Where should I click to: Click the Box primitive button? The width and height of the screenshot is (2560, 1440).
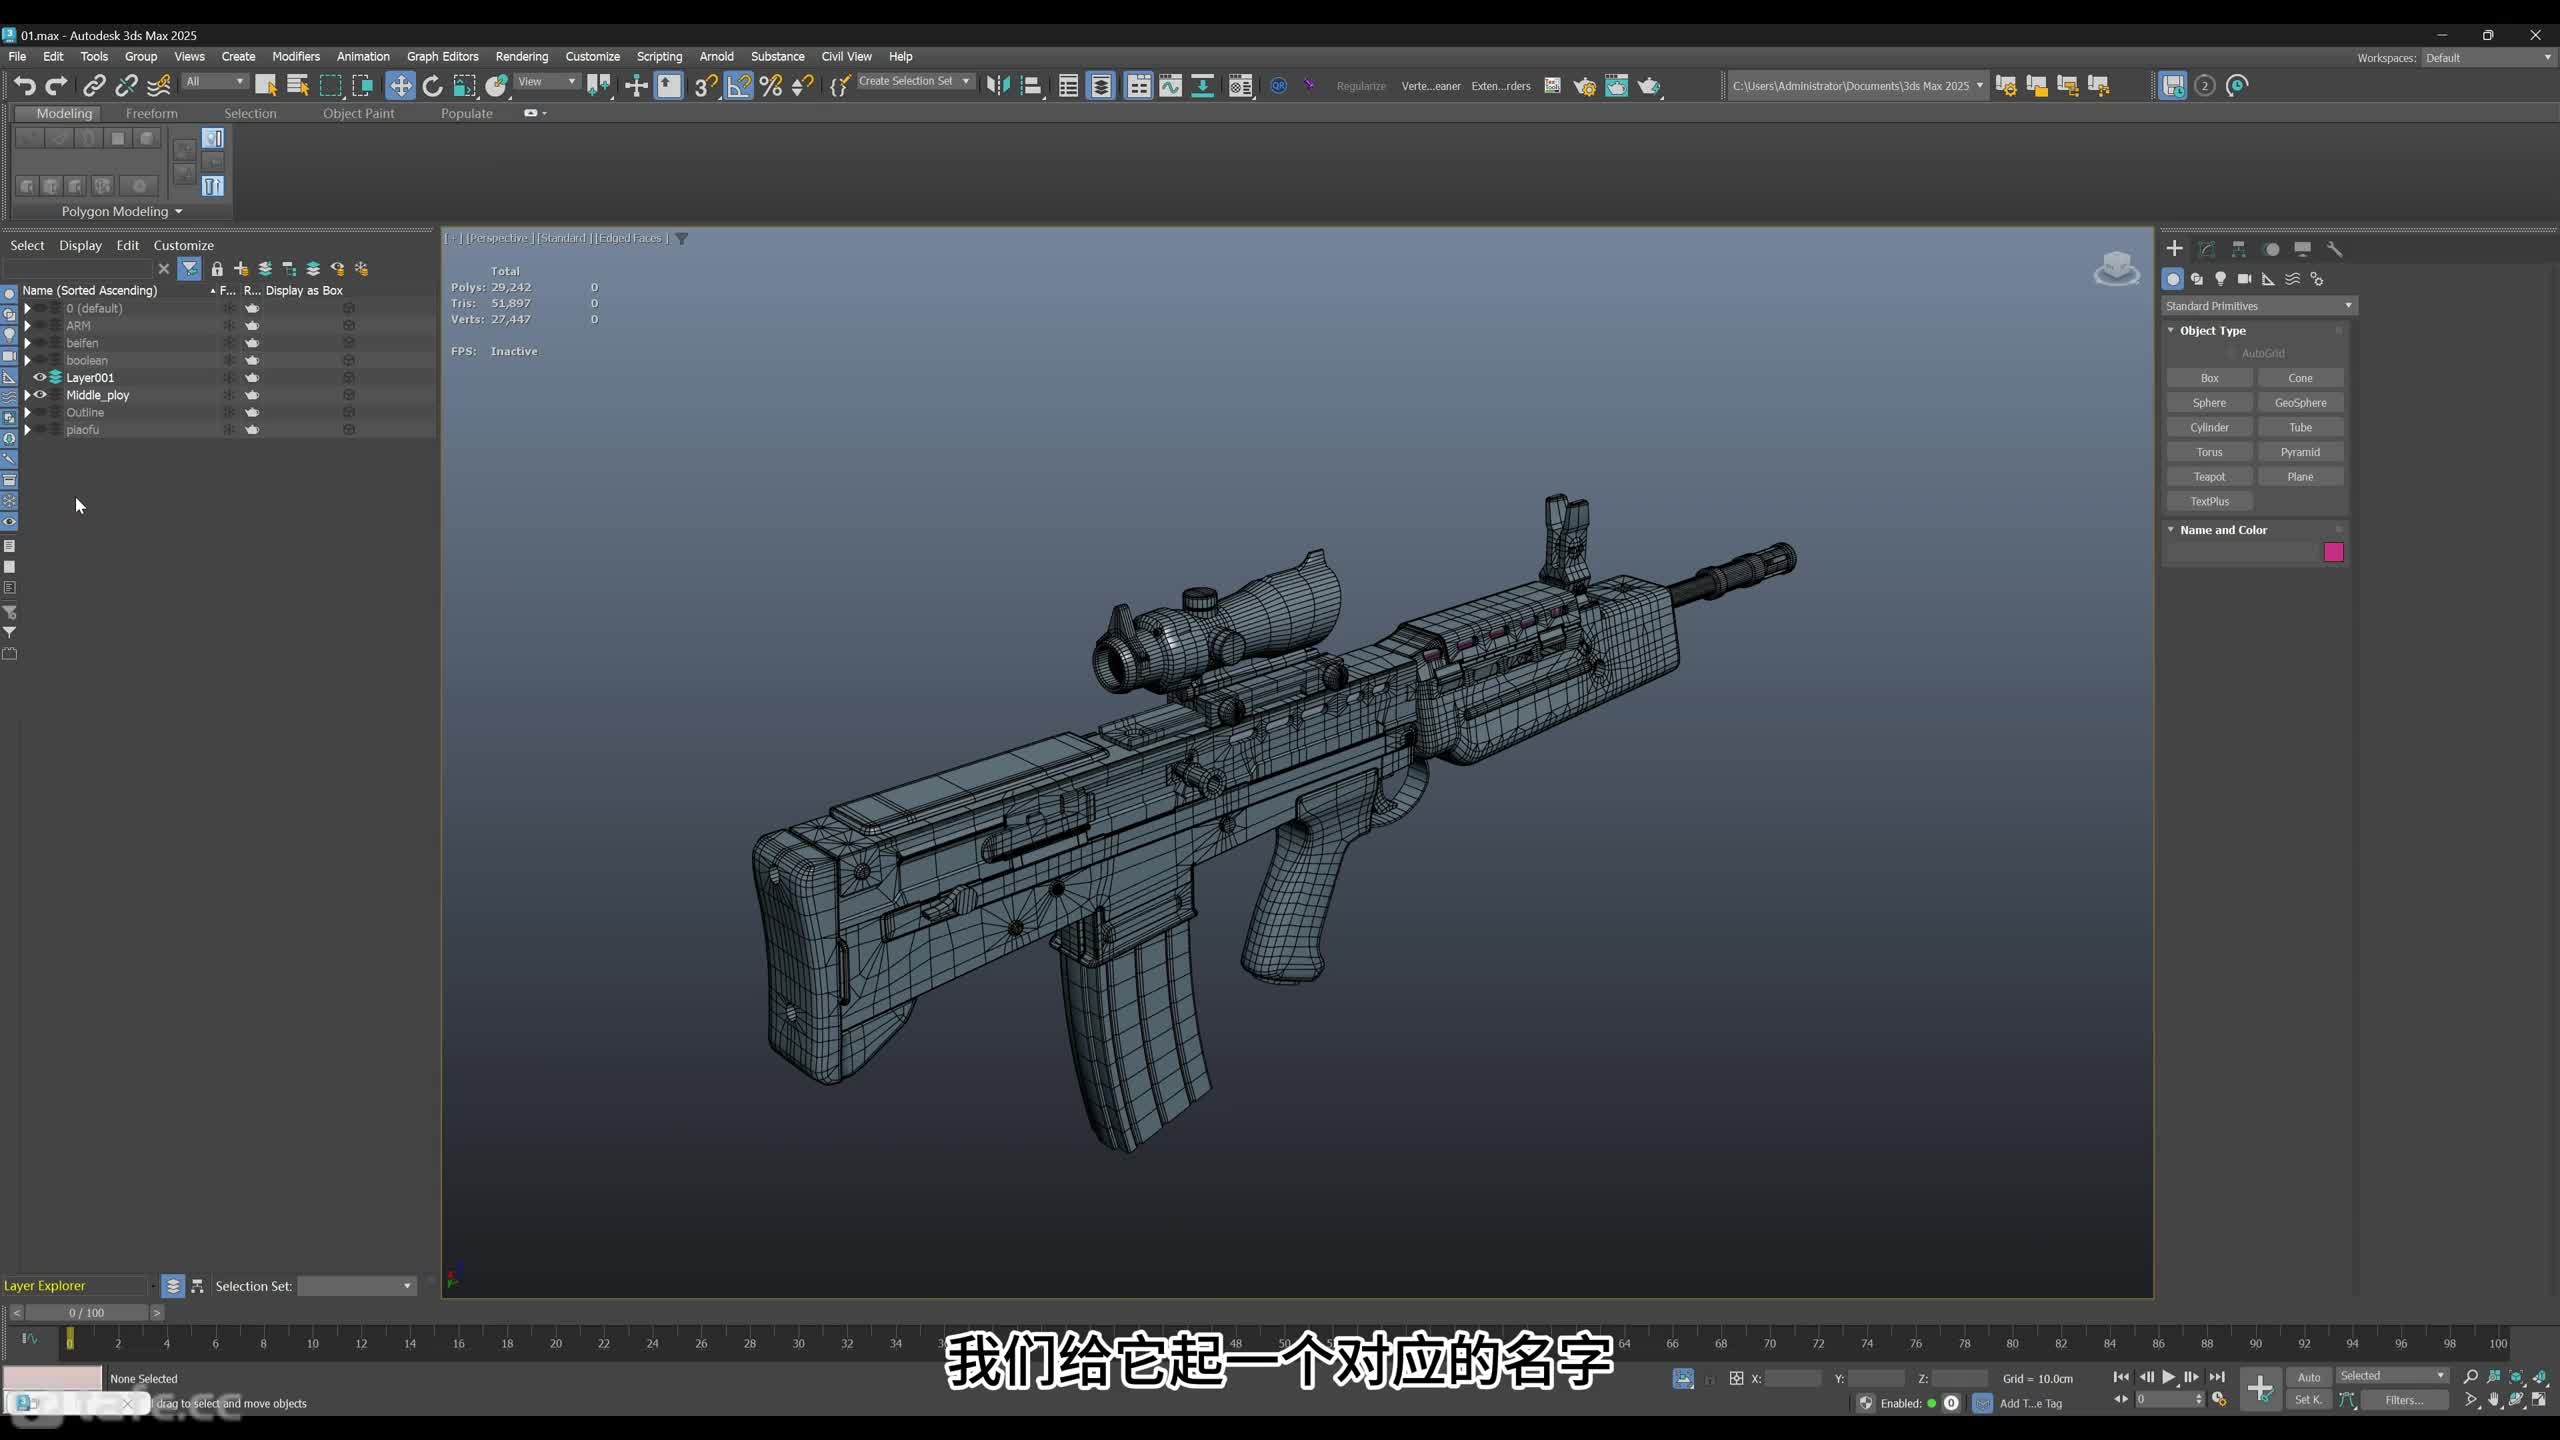[x=2209, y=378]
